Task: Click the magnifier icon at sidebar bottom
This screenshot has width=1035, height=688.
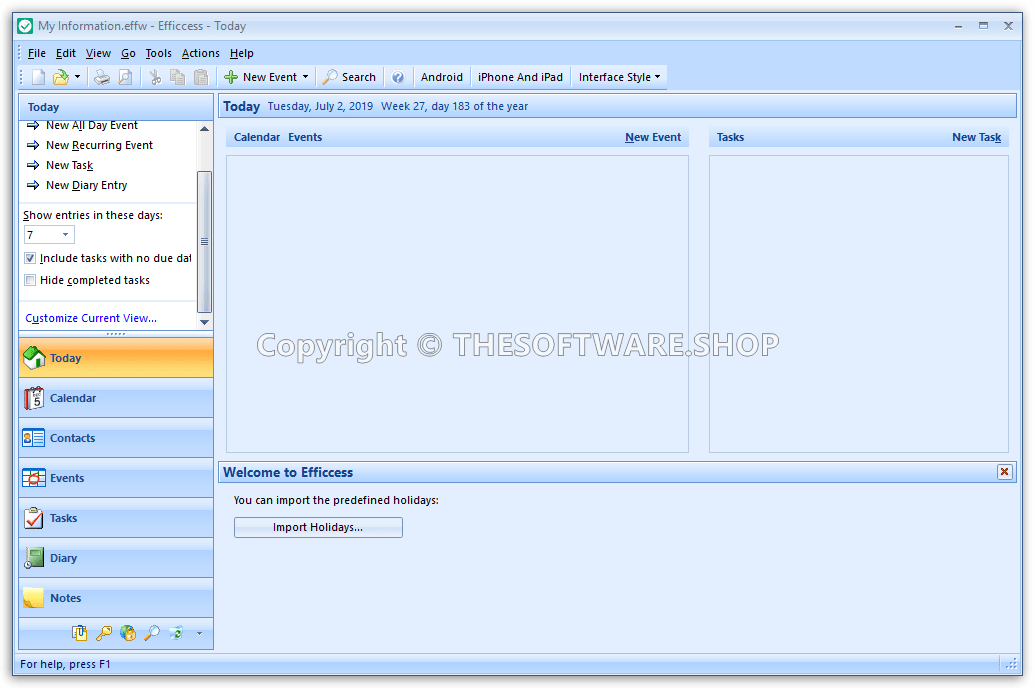Action: click(x=152, y=633)
